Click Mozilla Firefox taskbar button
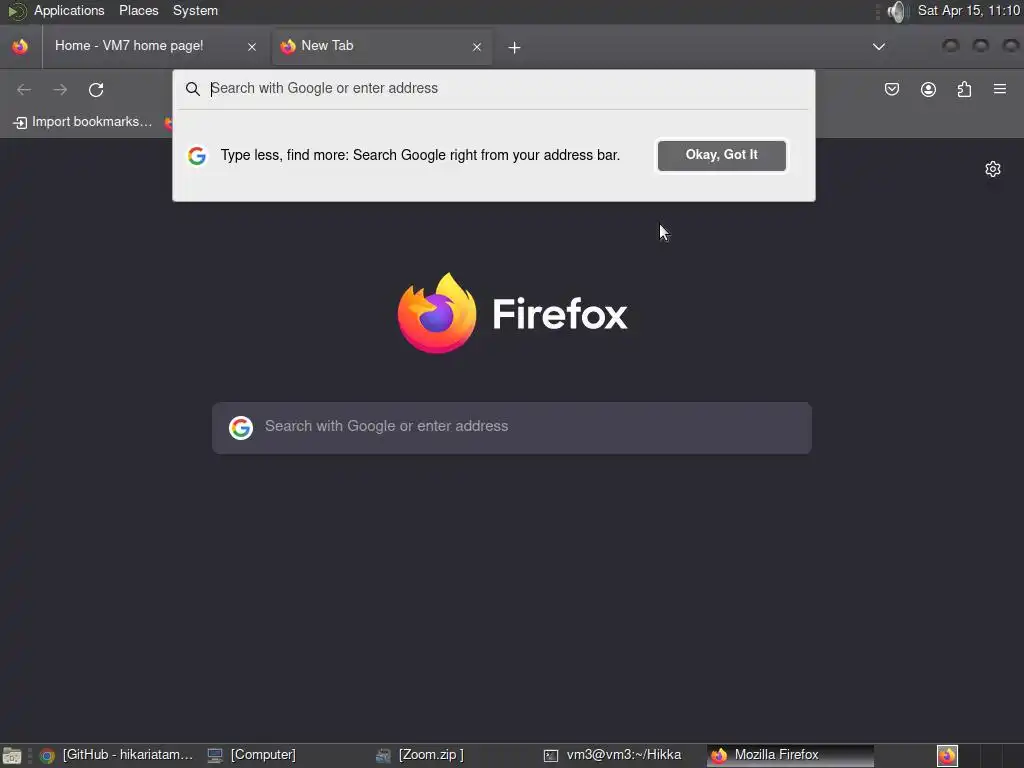 (x=790, y=756)
